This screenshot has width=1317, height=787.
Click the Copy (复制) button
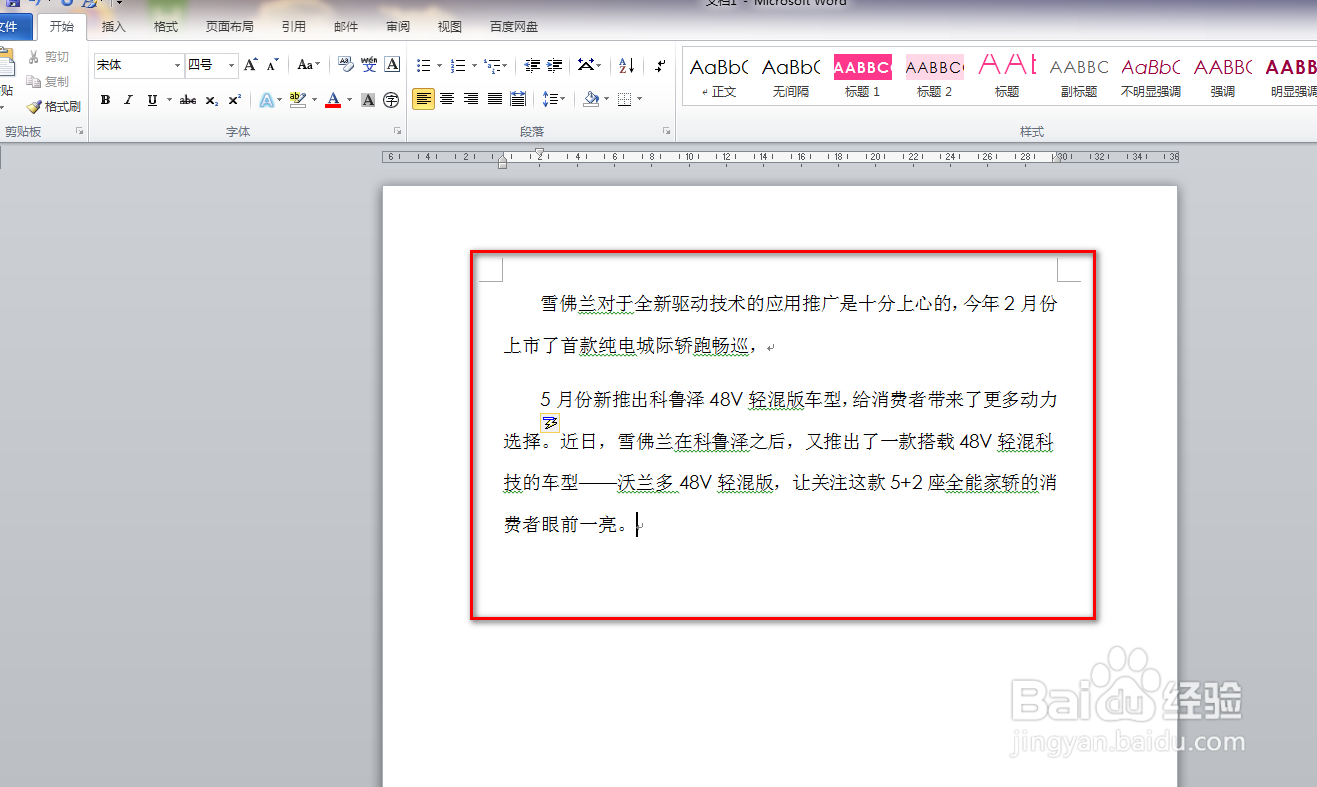click(x=48, y=81)
